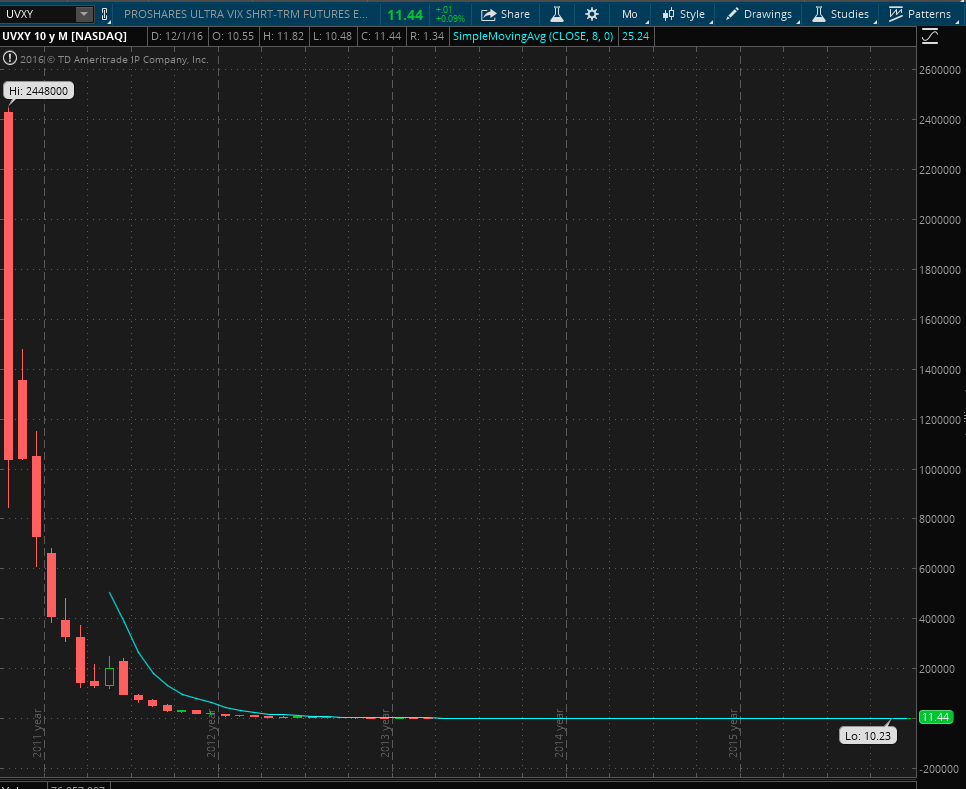The height and width of the screenshot is (789, 966).
Task: Click the +0.09% change text
Action: [450, 19]
